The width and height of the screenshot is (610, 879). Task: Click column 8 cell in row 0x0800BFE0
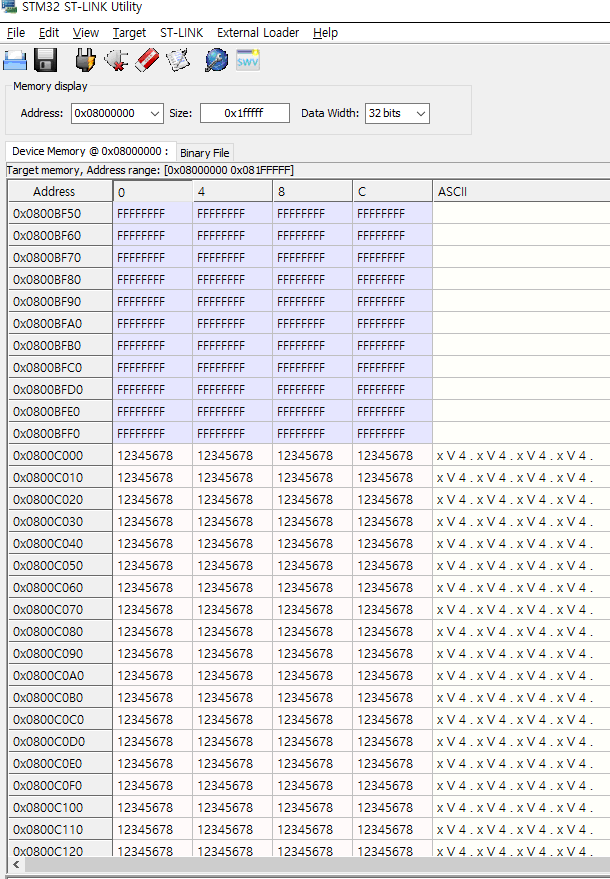(313, 411)
